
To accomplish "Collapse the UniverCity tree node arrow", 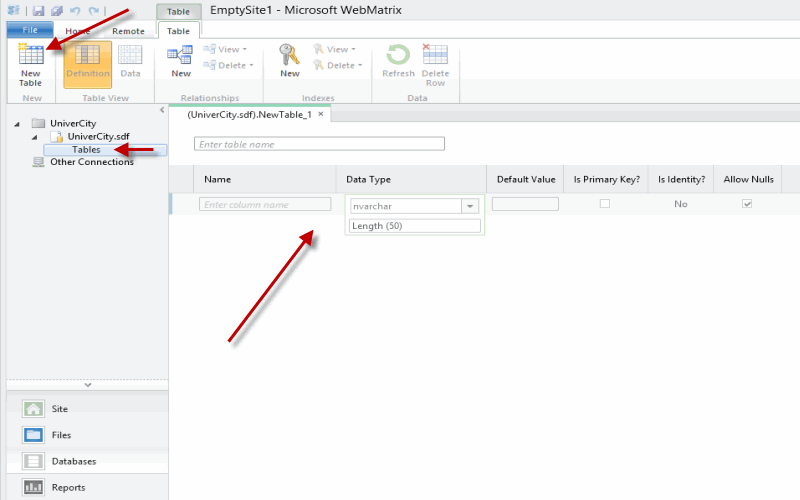I will click(x=17, y=123).
